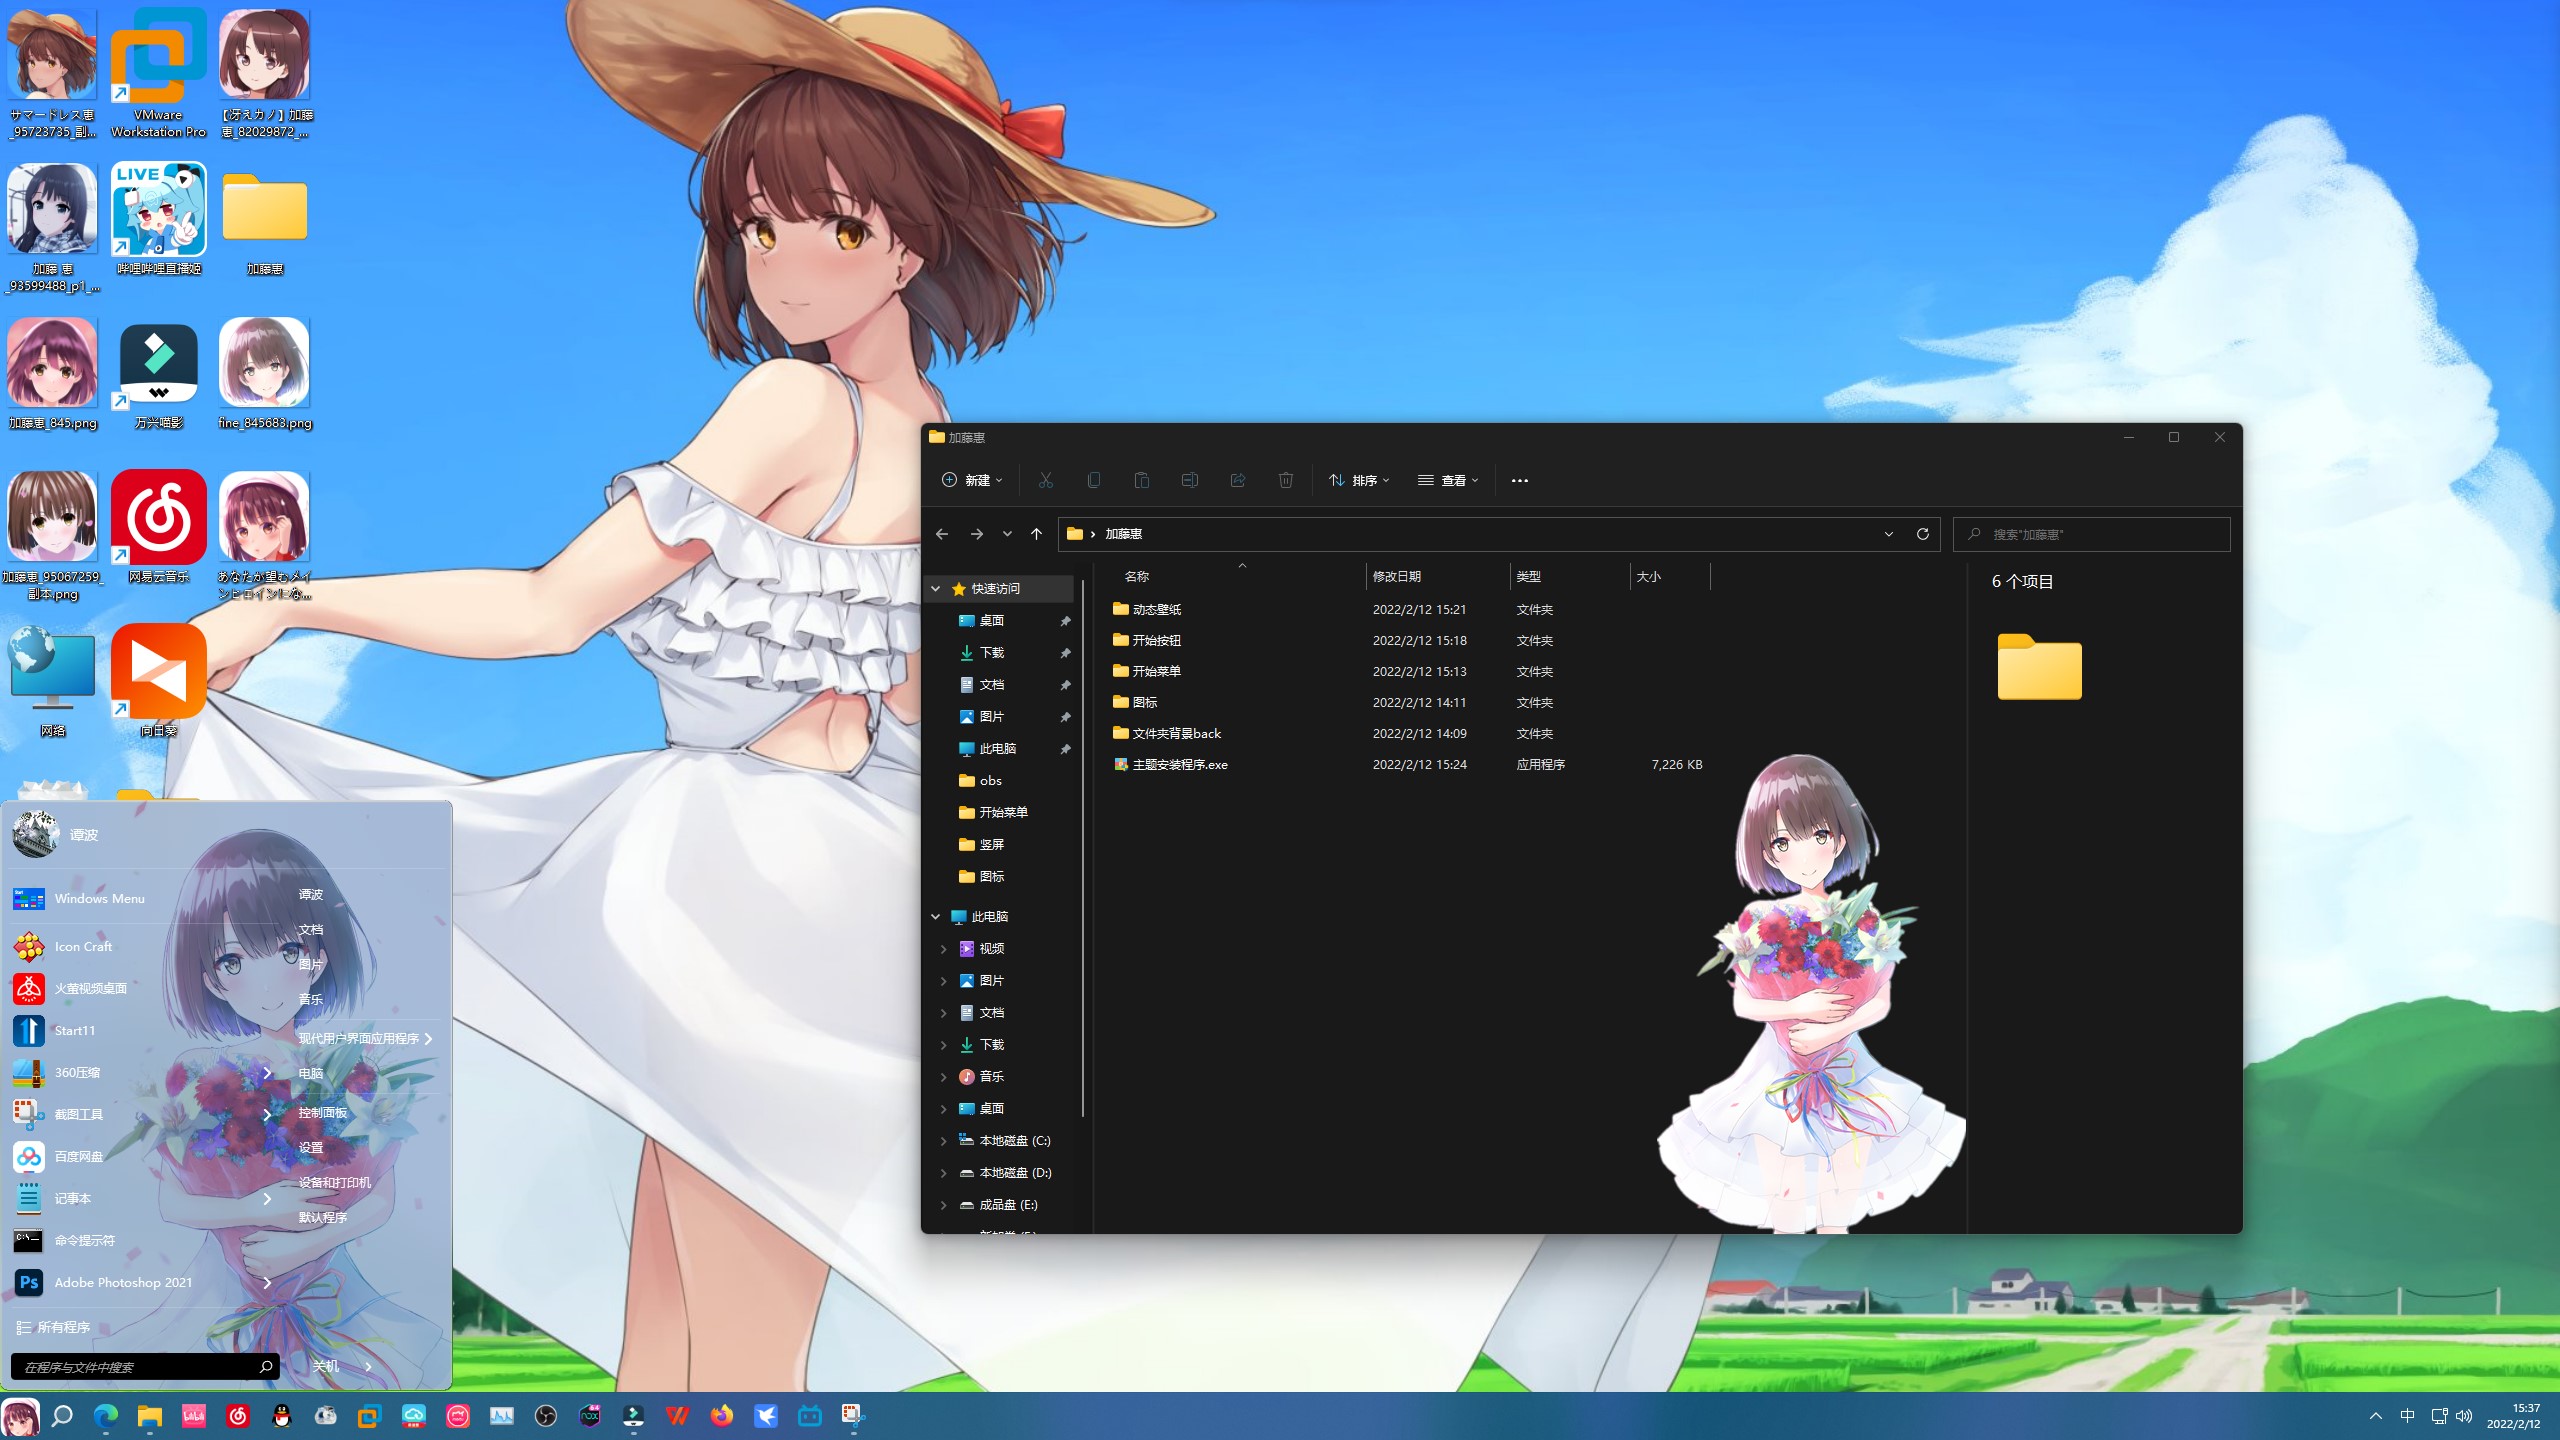Go up one folder level
This screenshot has height=1440, width=2560.
pyautogui.click(x=1036, y=534)
